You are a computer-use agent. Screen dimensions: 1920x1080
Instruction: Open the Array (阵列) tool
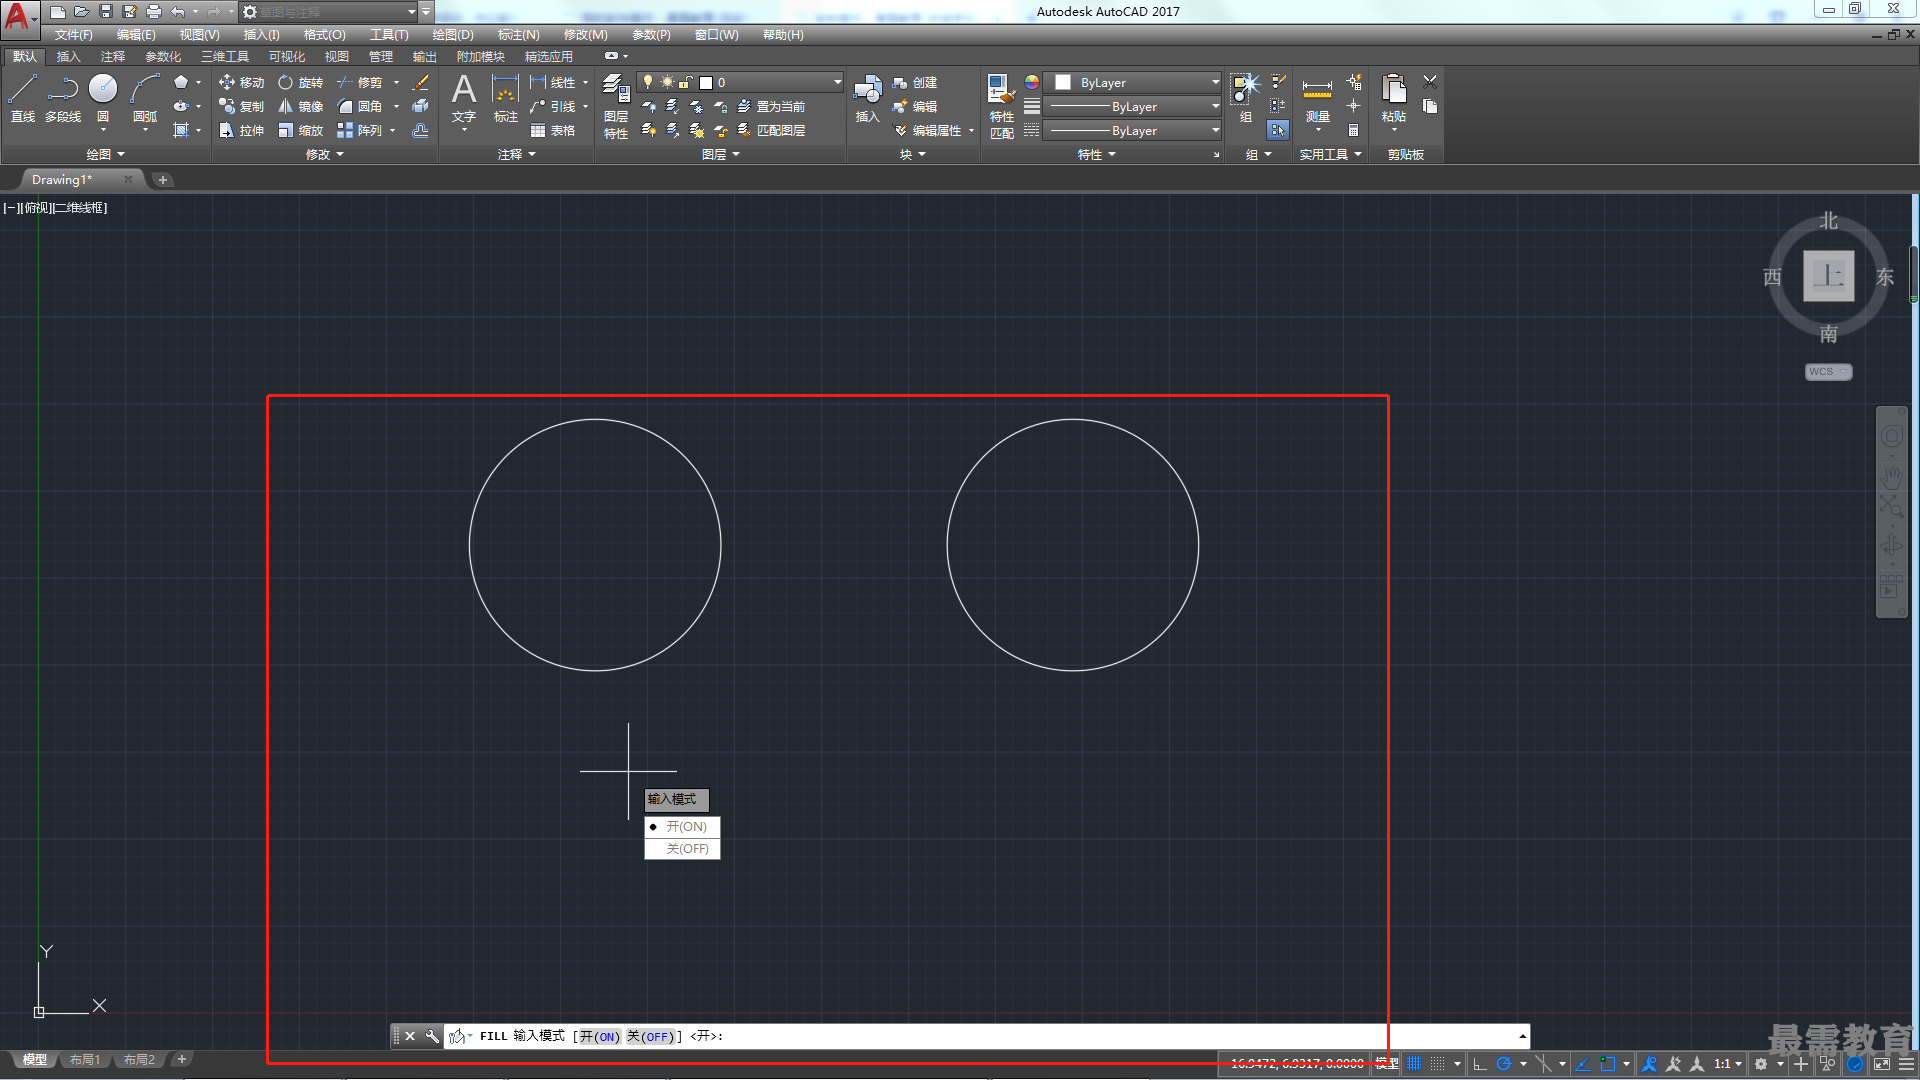coord(360,131)
